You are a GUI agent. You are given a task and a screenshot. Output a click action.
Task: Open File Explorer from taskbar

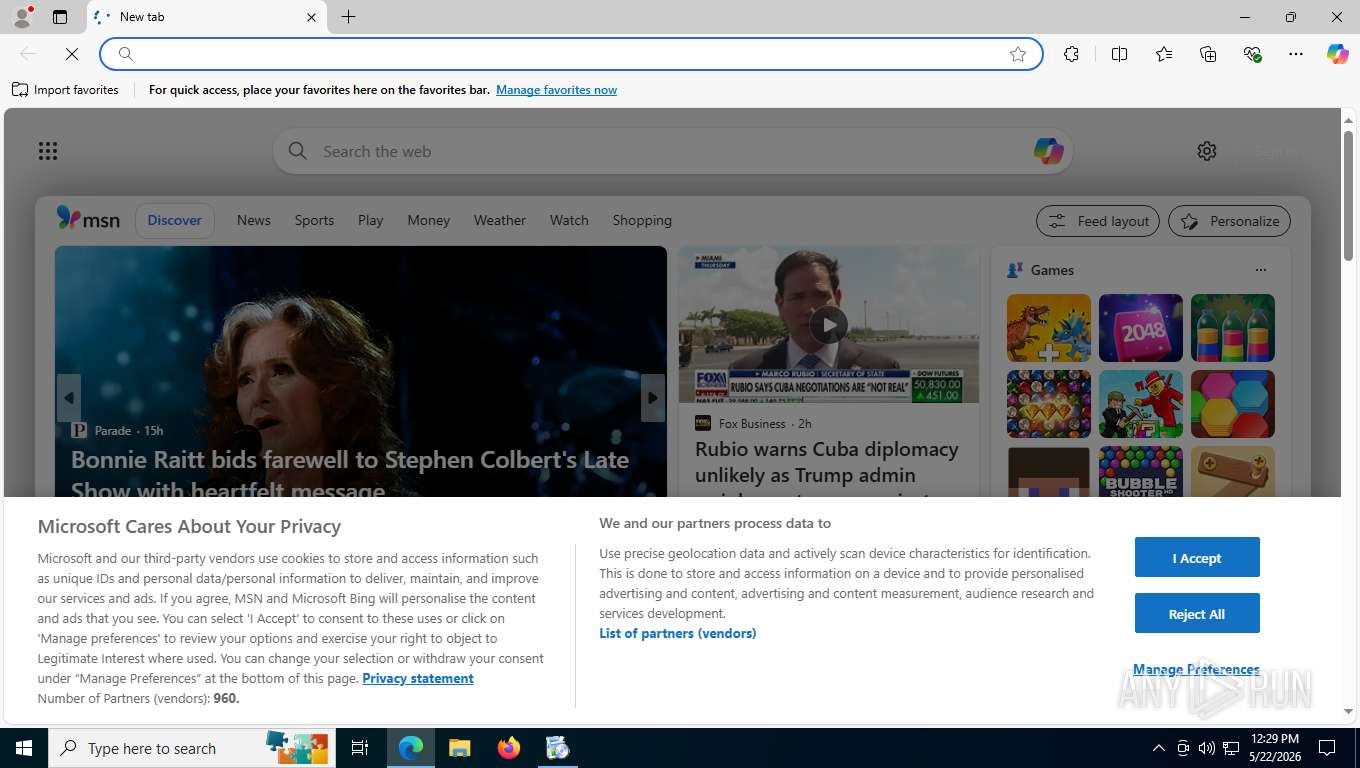459,748
